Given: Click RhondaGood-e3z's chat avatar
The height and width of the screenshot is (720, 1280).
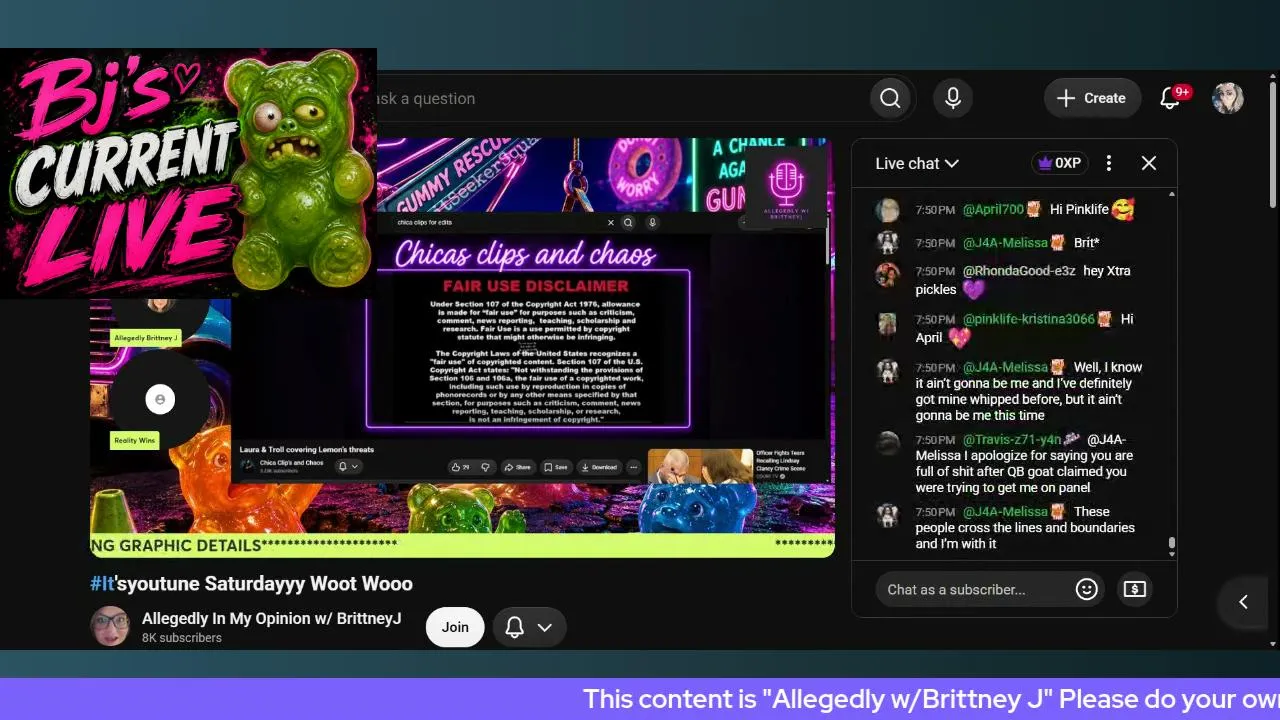Looking at the screenshot, I should (887, 274).
